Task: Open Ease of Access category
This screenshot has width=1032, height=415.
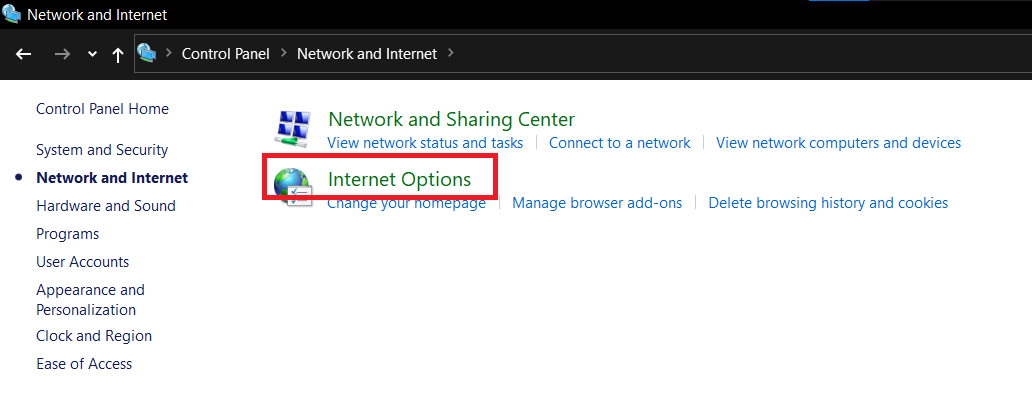Action: pos(84,364)
